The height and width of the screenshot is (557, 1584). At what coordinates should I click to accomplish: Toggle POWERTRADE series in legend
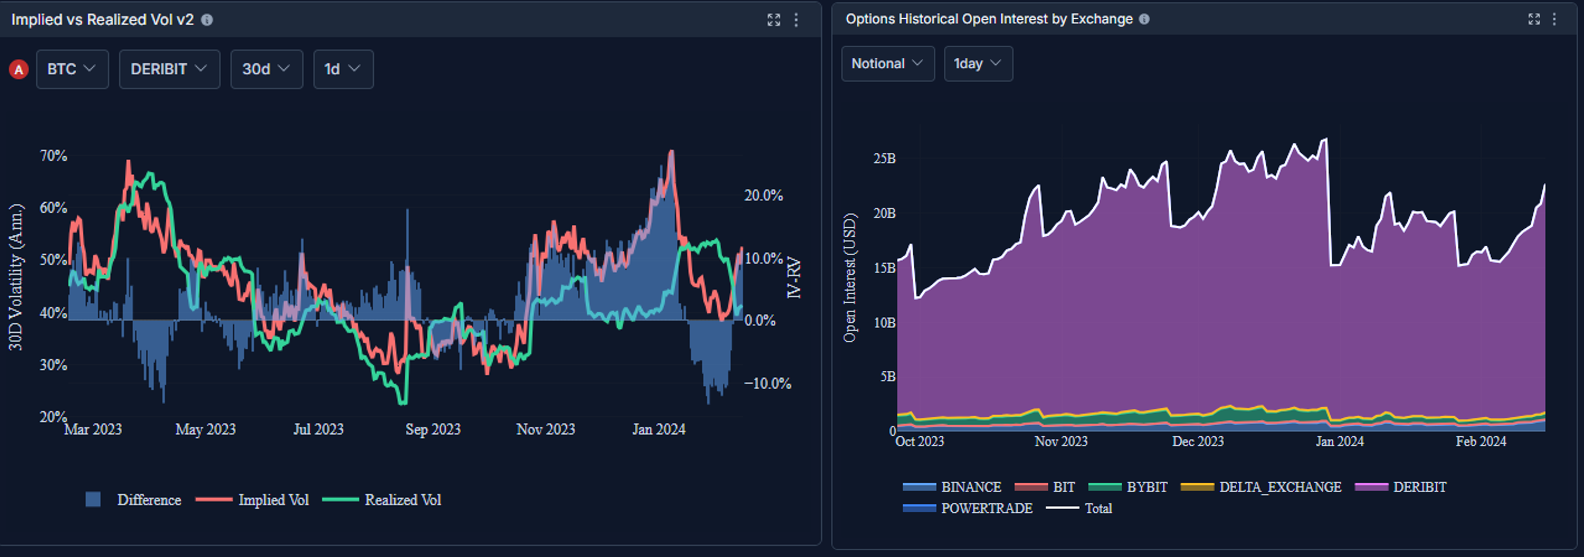point(968,508)
